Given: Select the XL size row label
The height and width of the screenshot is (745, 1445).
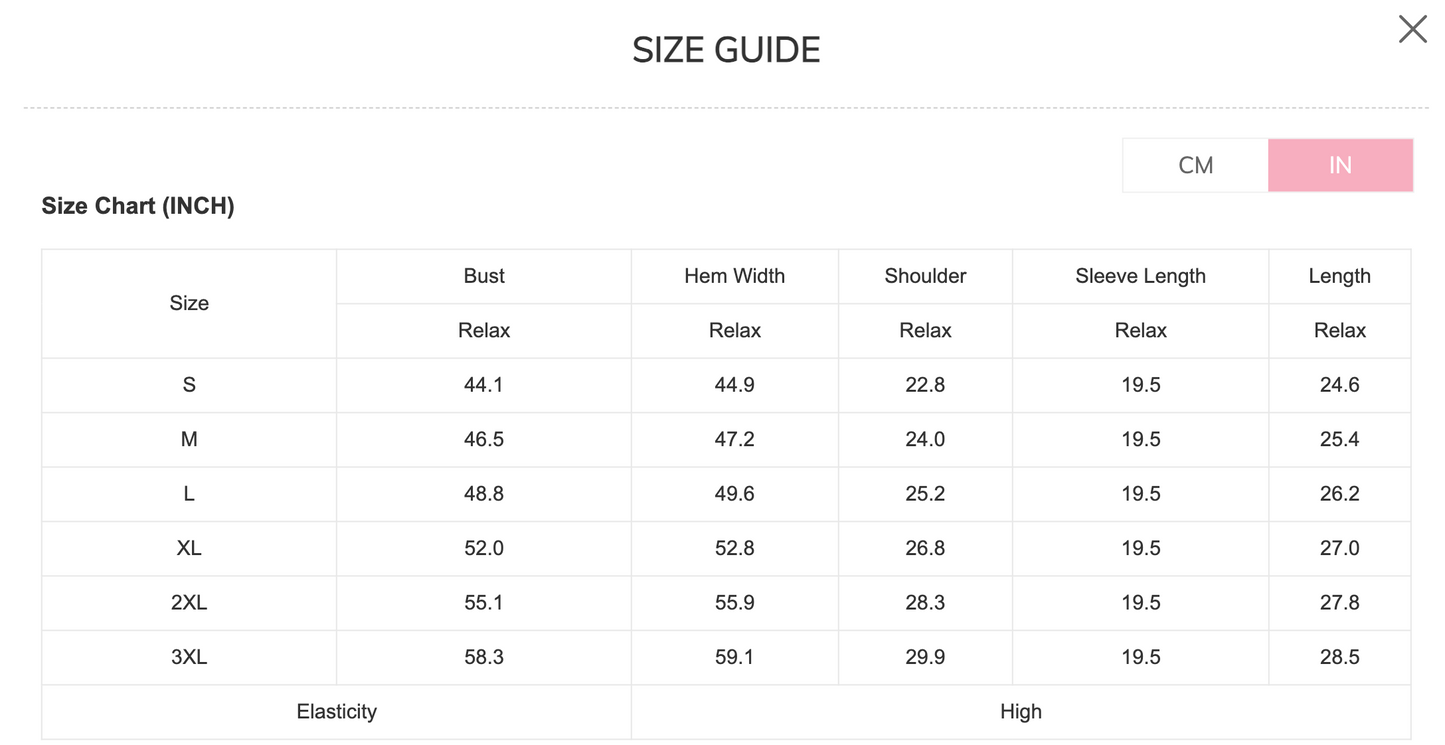Looking at the screenshot, I should pos(189,548).
